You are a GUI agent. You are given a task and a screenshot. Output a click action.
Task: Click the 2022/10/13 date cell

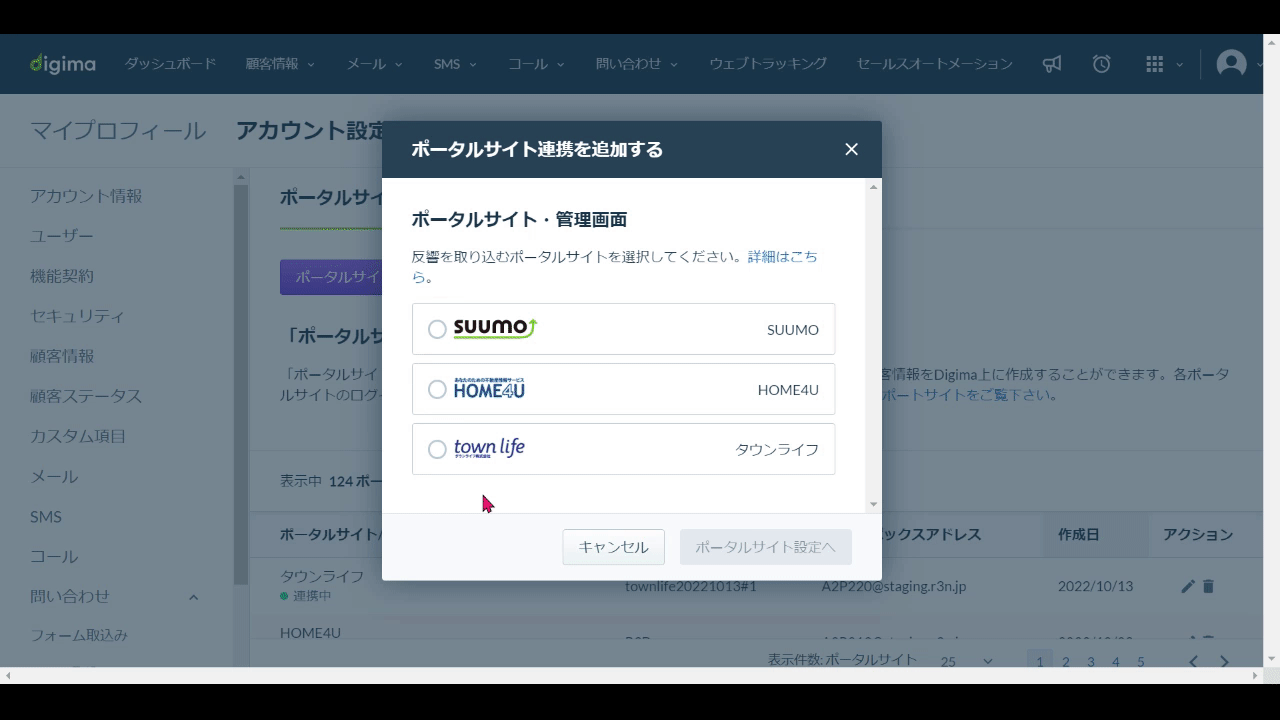click(x=1095, y=586)
